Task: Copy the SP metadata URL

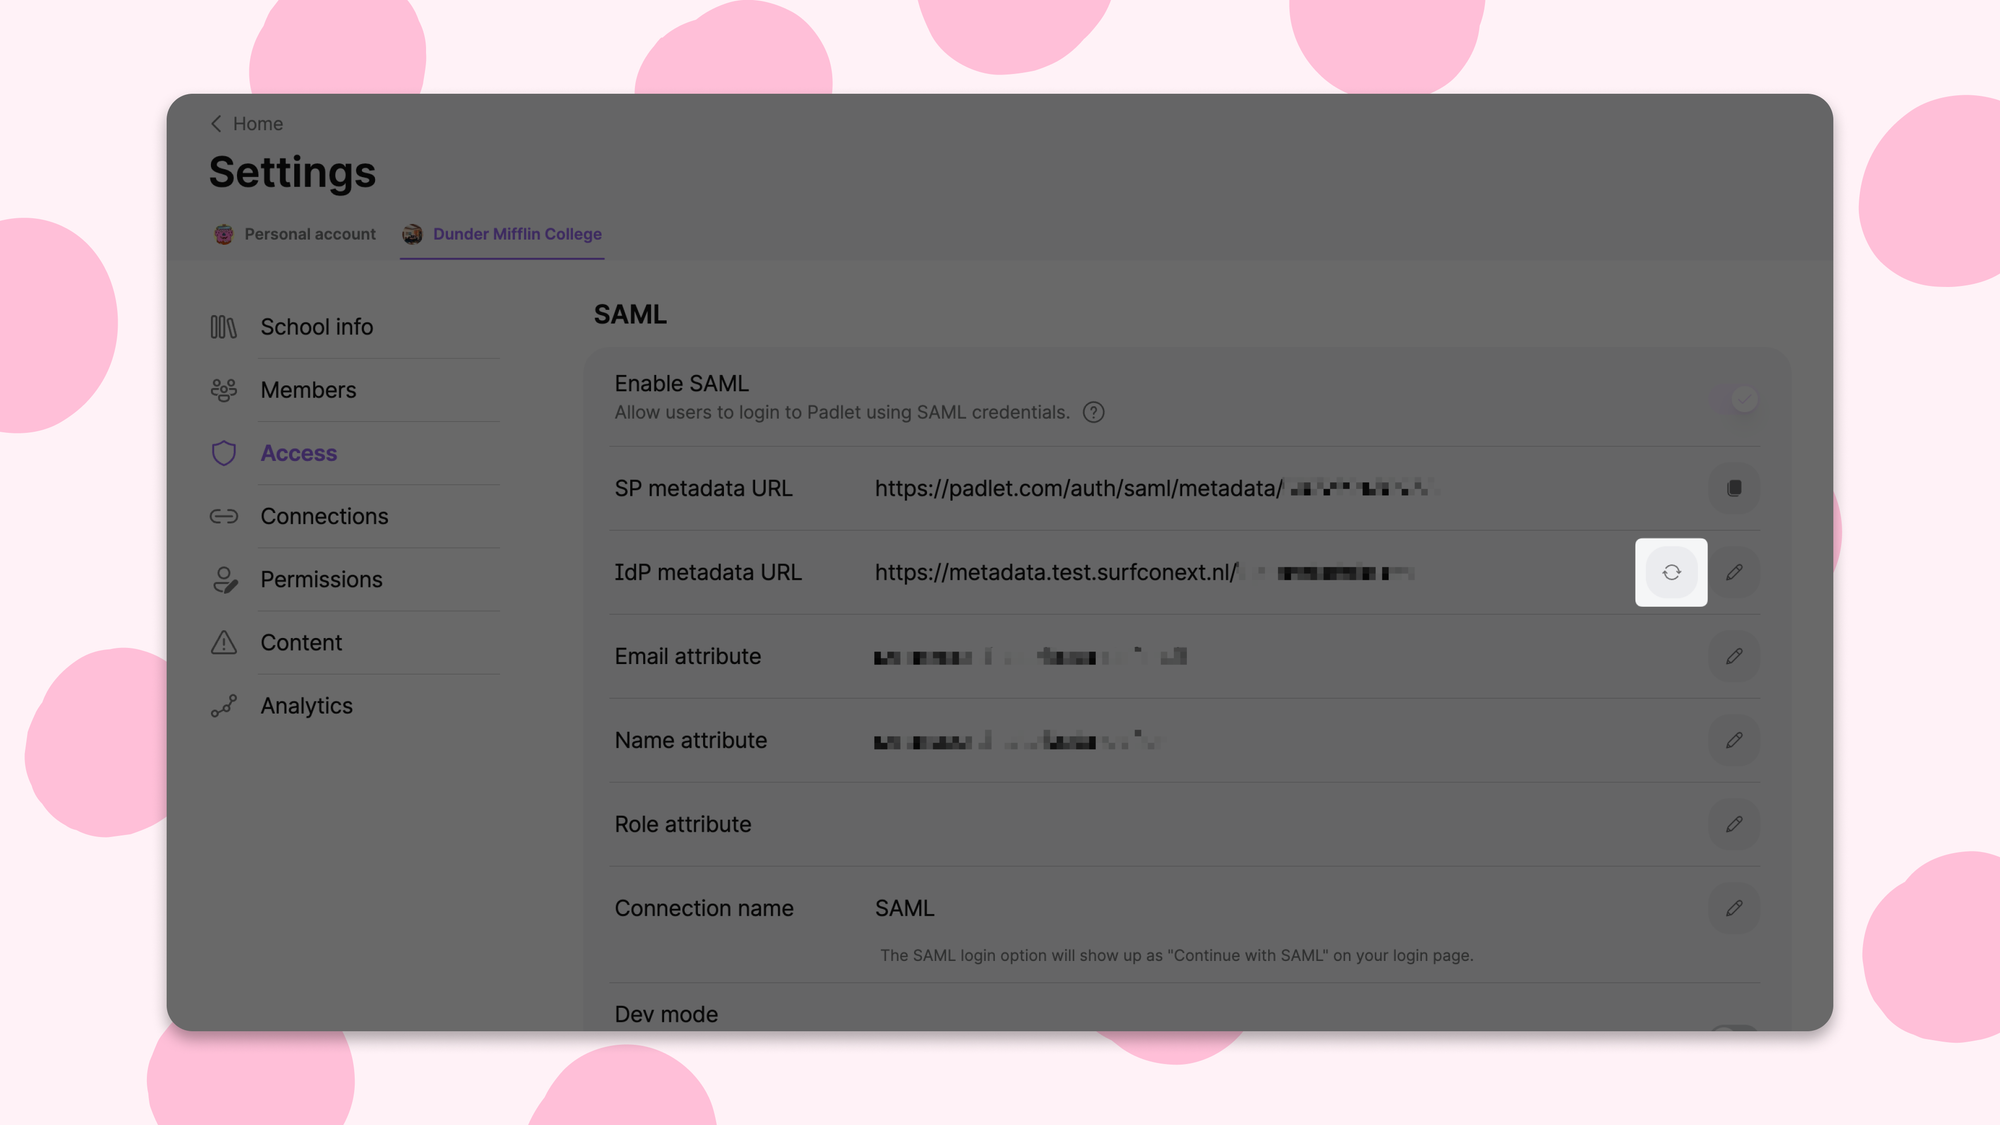Action: [x=1734, y=489]
